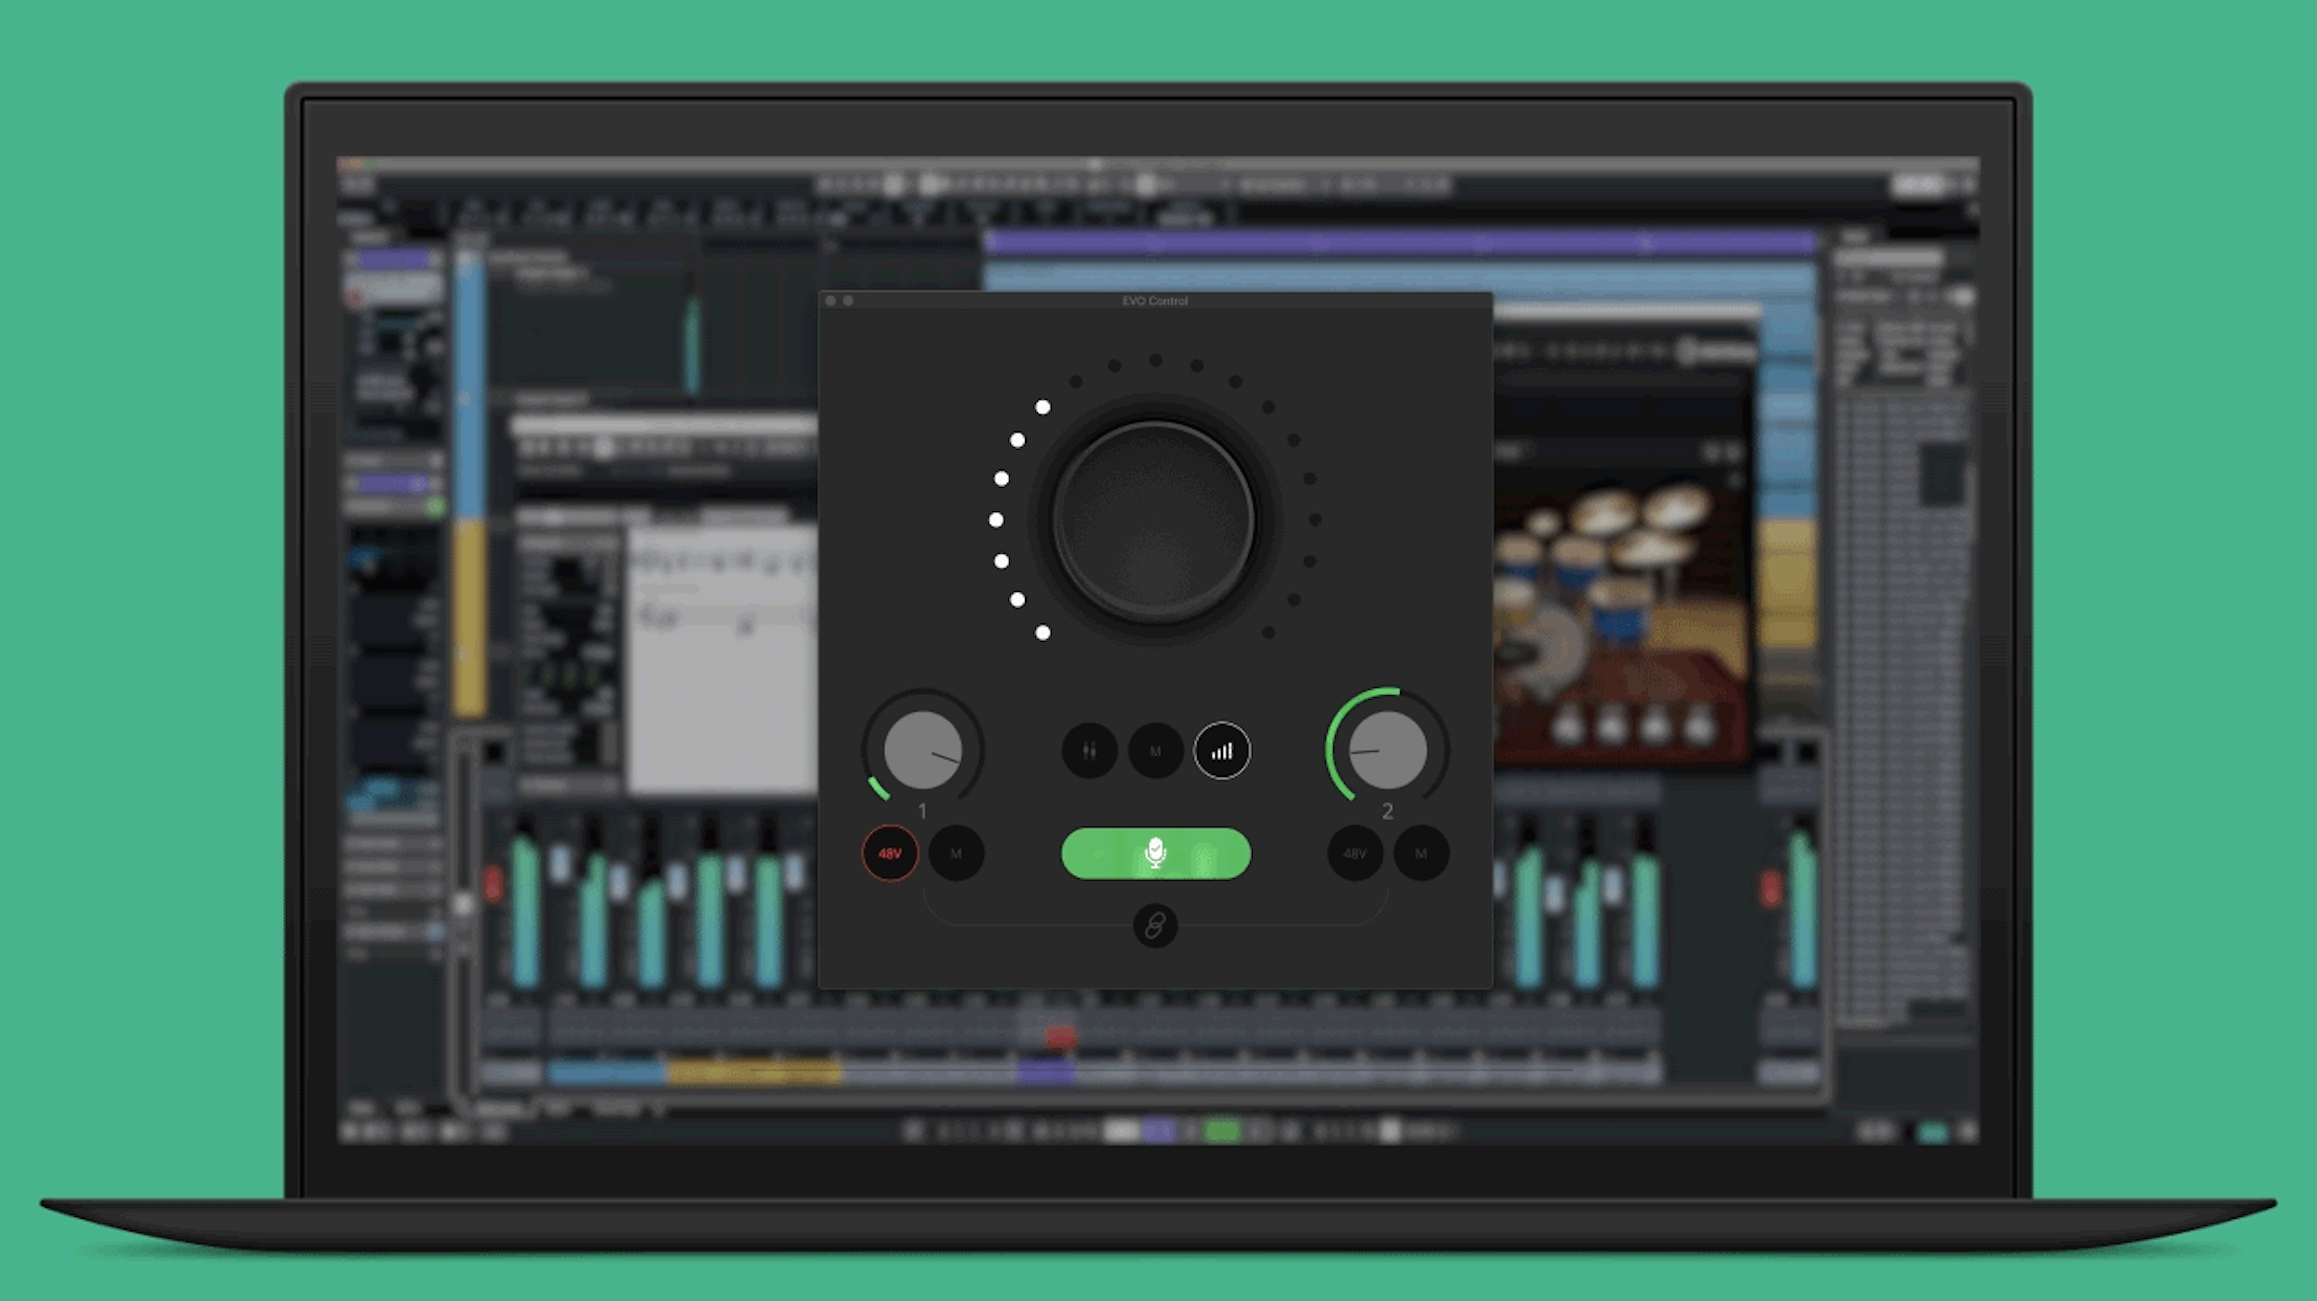Image resolution: width=2317 pixels, height=1301 pixels.
Task: Close the EVO Control window
Action: coord(830,301)
